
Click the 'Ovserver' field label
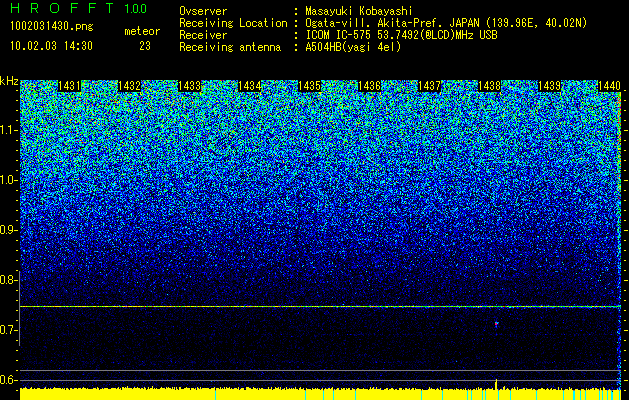[203, 11]
